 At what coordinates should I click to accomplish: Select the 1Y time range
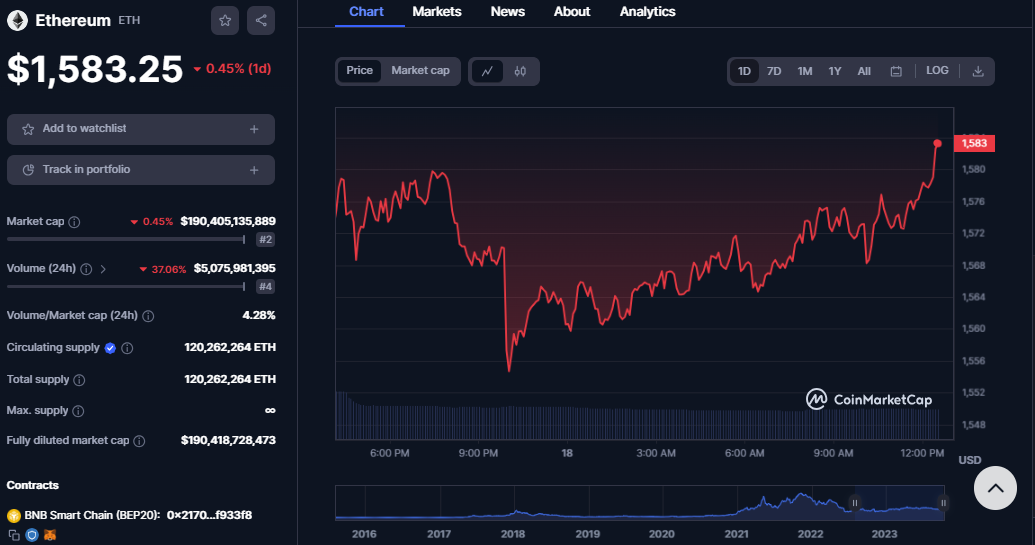coord(834,71)
